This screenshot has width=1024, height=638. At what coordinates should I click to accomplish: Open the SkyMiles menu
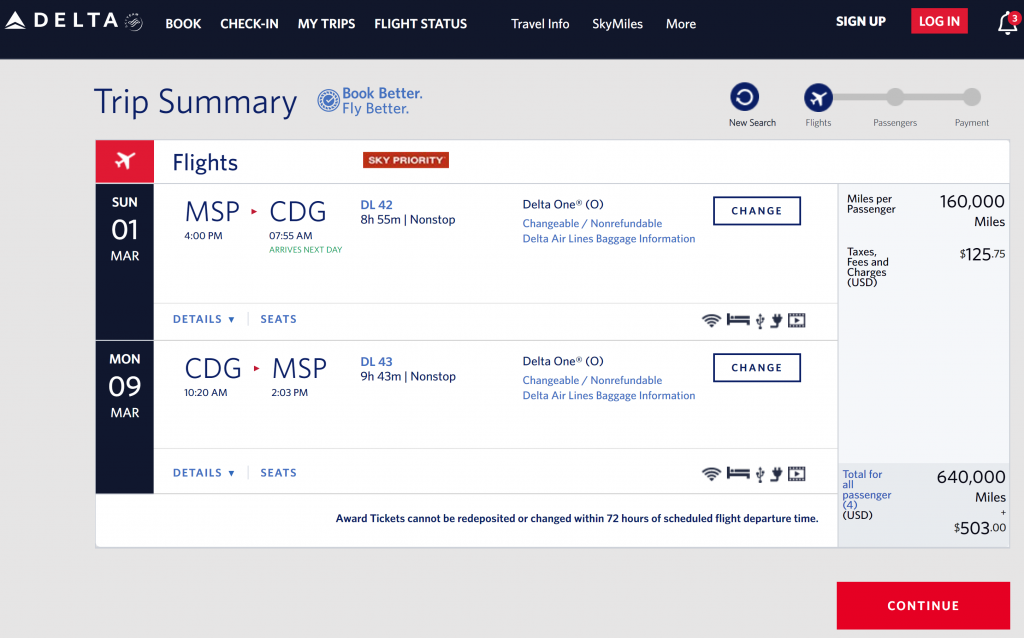click(617, 24)
